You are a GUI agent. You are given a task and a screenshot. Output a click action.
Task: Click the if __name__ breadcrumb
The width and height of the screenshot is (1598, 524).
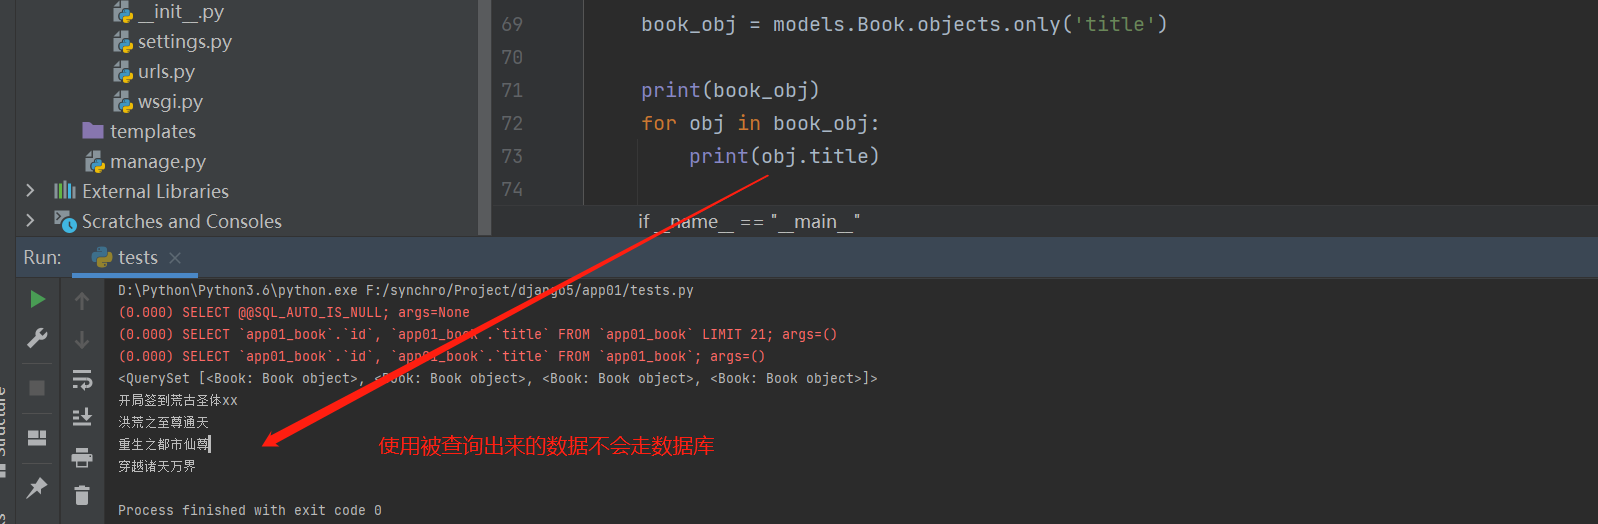click(x=749, y=222)
